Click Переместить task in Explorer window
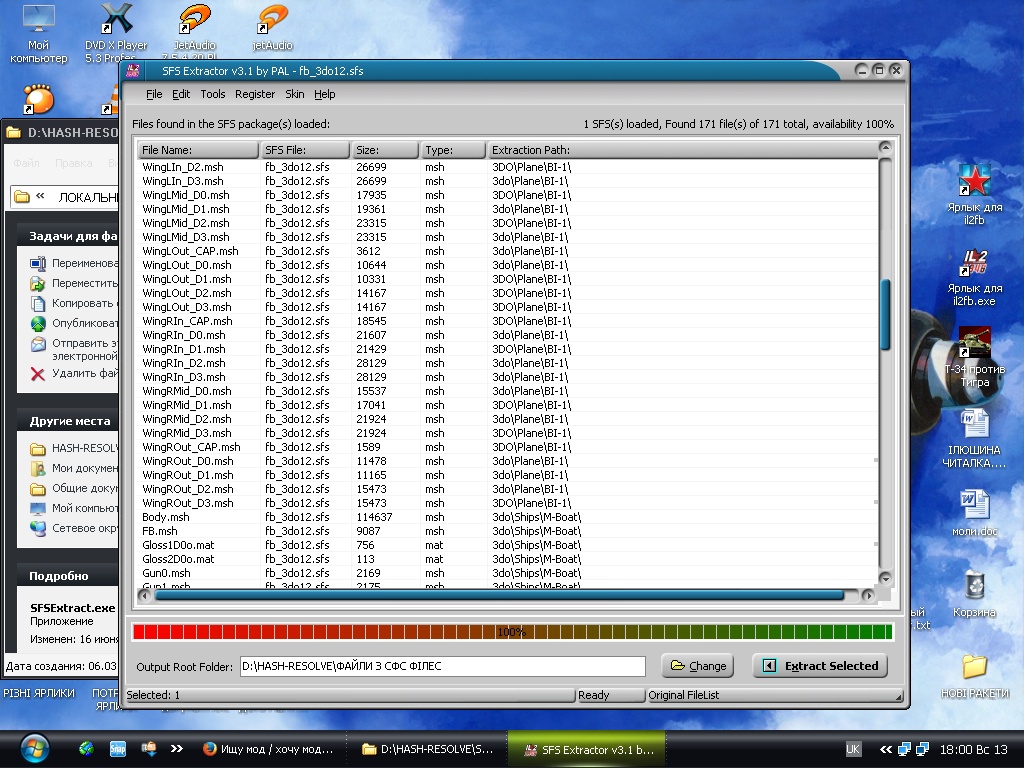 tap(74, 283)
